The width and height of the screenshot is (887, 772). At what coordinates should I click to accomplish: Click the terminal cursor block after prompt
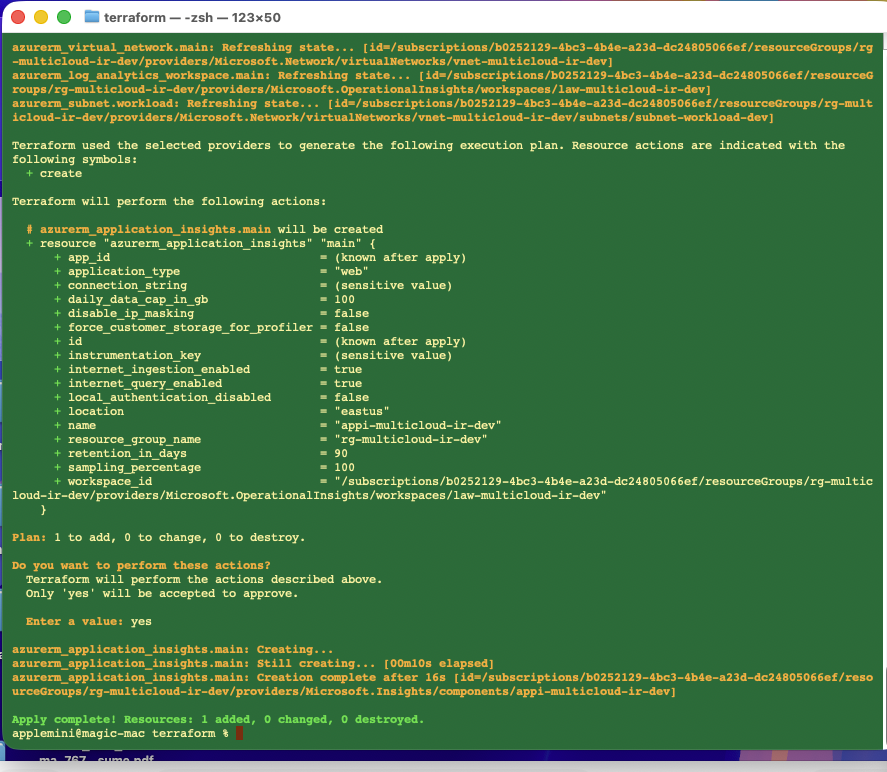pos(239,733)
